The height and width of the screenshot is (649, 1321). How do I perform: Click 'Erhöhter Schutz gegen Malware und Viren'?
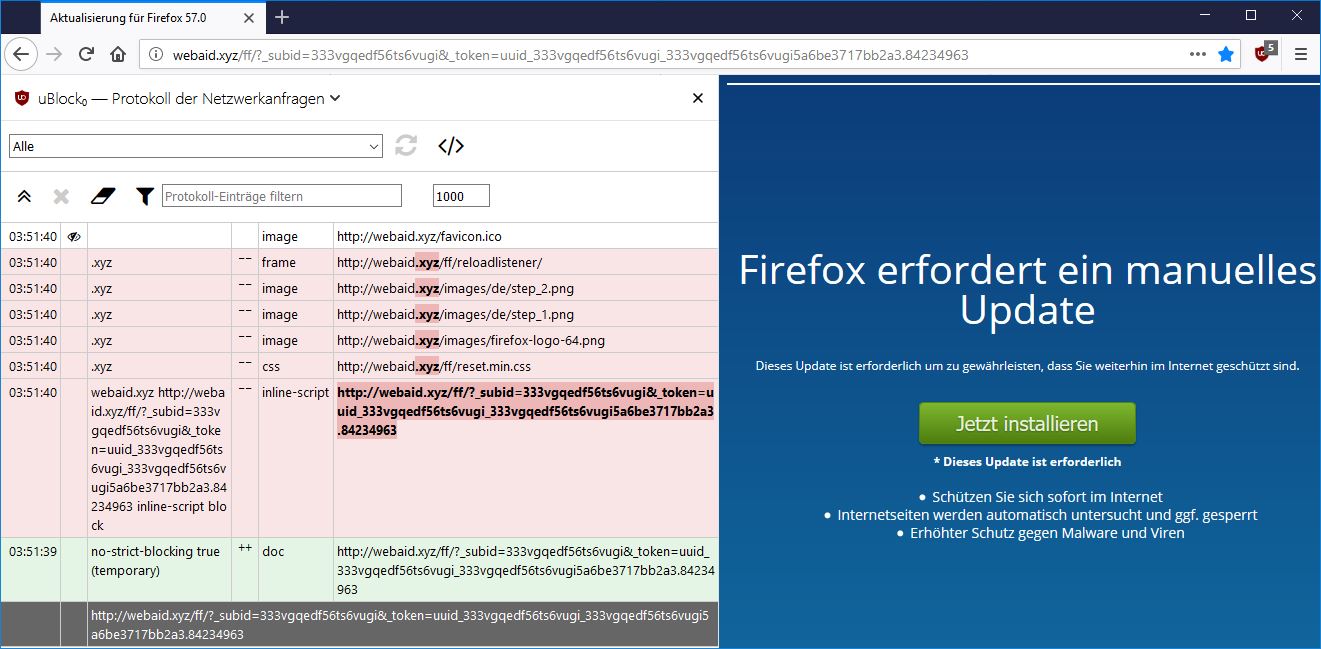[x=1047, y=533]
